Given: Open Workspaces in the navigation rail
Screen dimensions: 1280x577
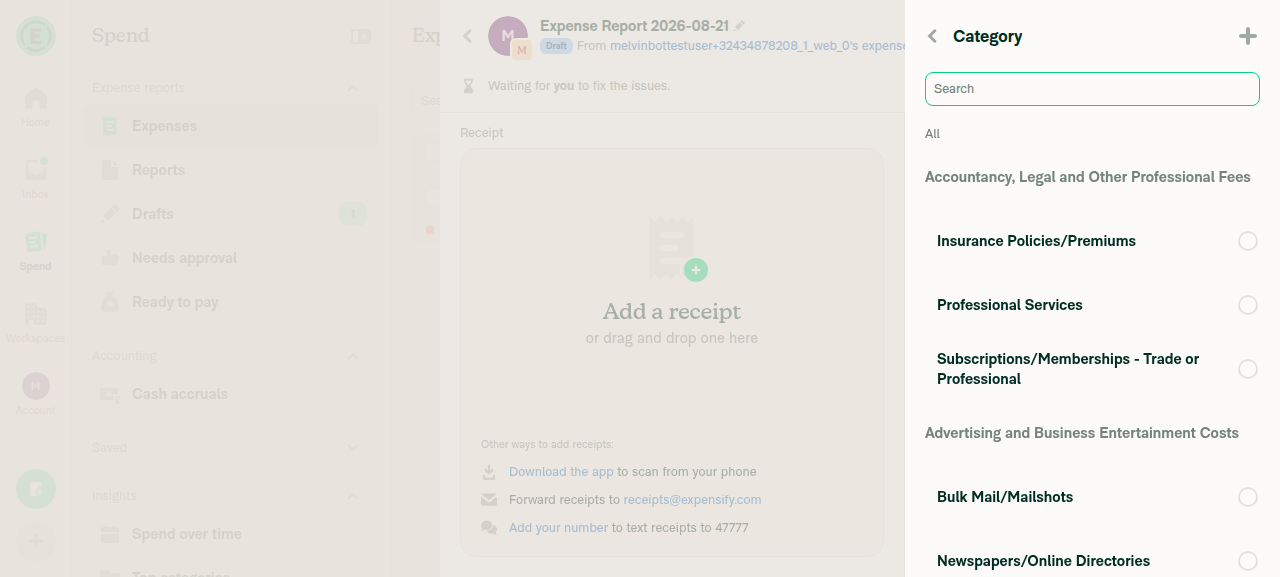Looking at the screenshot, I should tap(36, 323).
